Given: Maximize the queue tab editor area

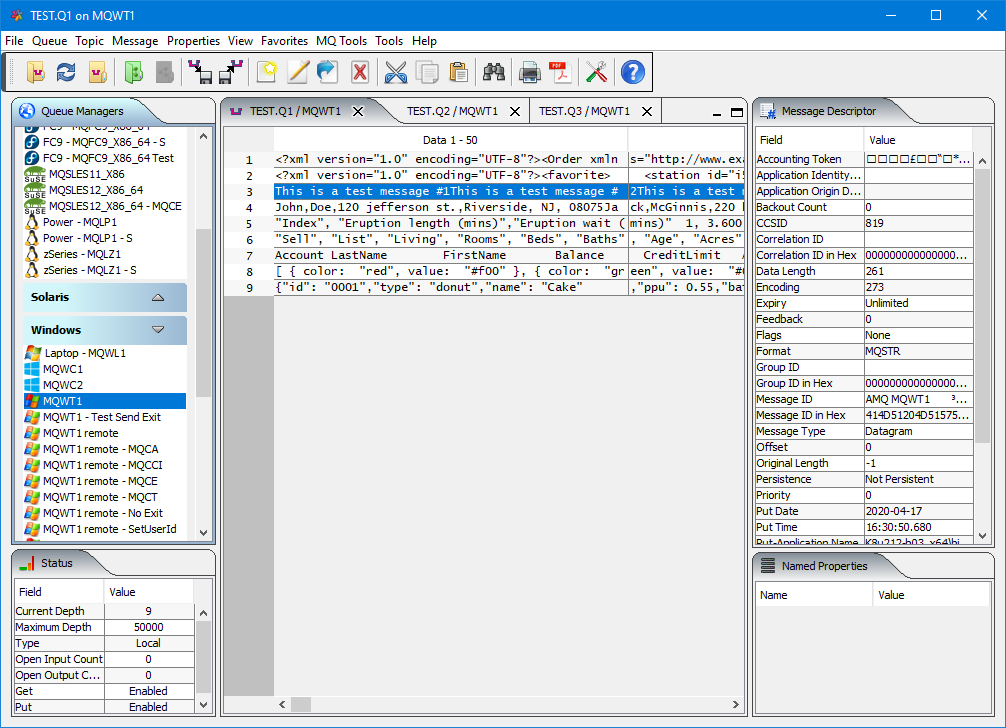Looking at the screenshot, I should [737, 113].
